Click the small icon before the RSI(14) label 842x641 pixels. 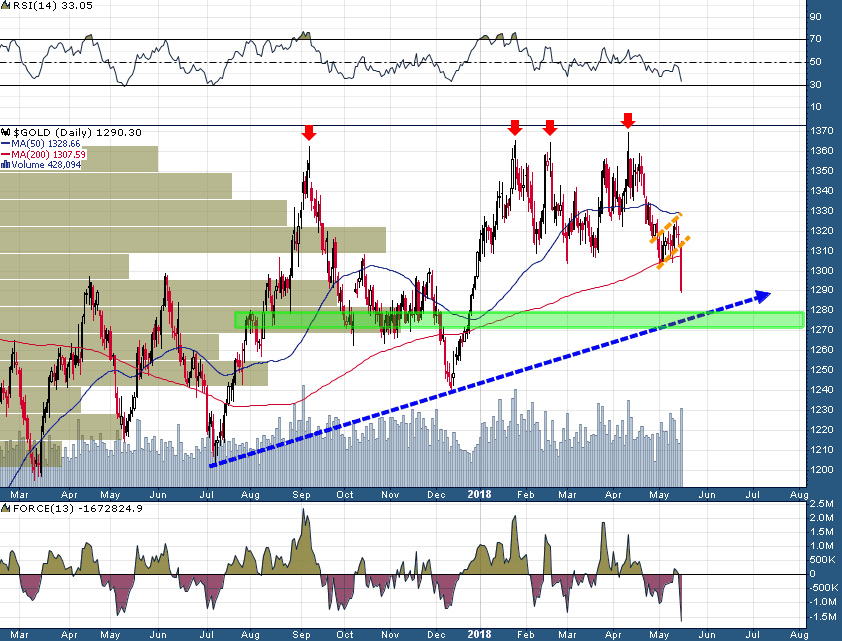[5, 5]
